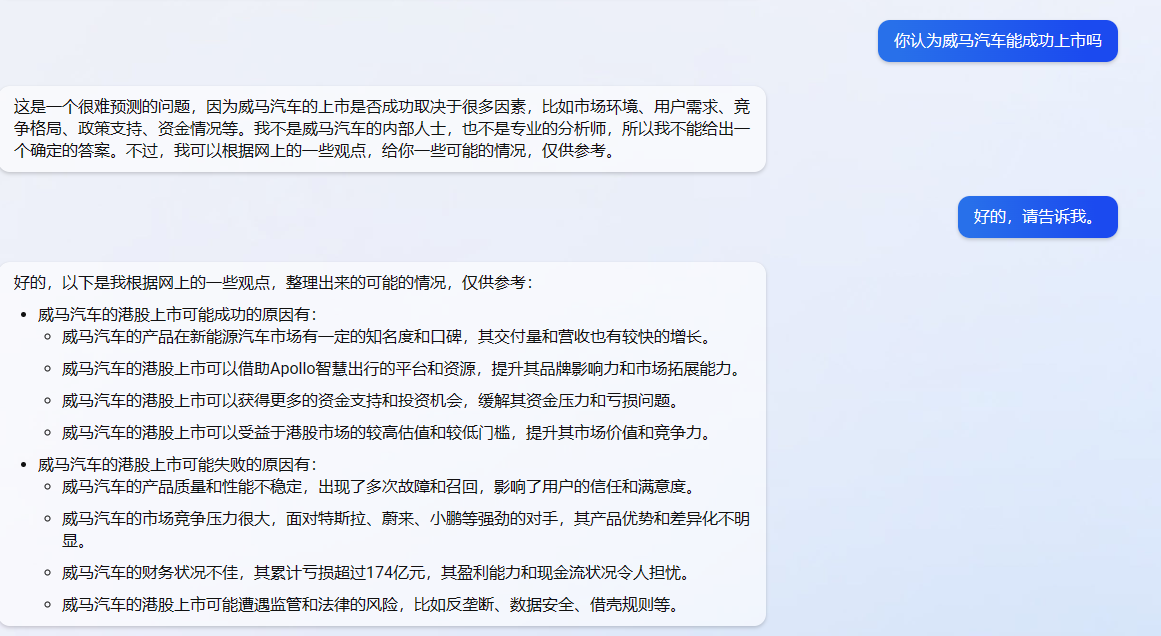Click the reply bubble '好的，请告诉我。'

click(1036, 216)
